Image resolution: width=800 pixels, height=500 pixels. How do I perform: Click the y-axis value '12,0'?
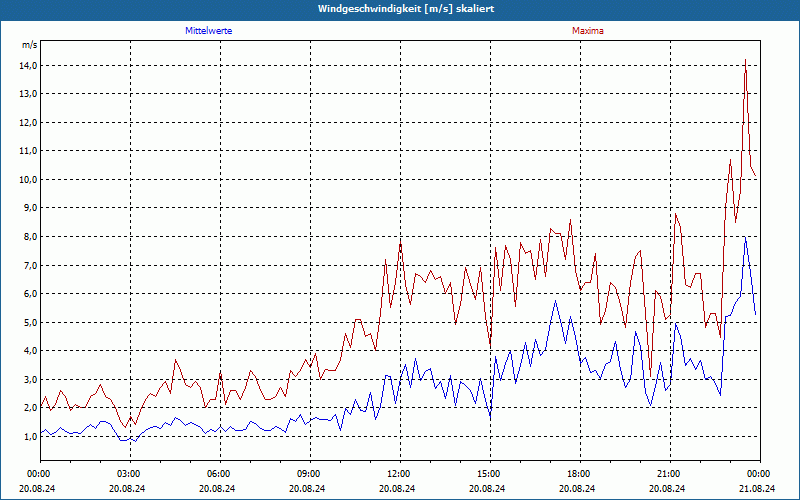point(28,122)
